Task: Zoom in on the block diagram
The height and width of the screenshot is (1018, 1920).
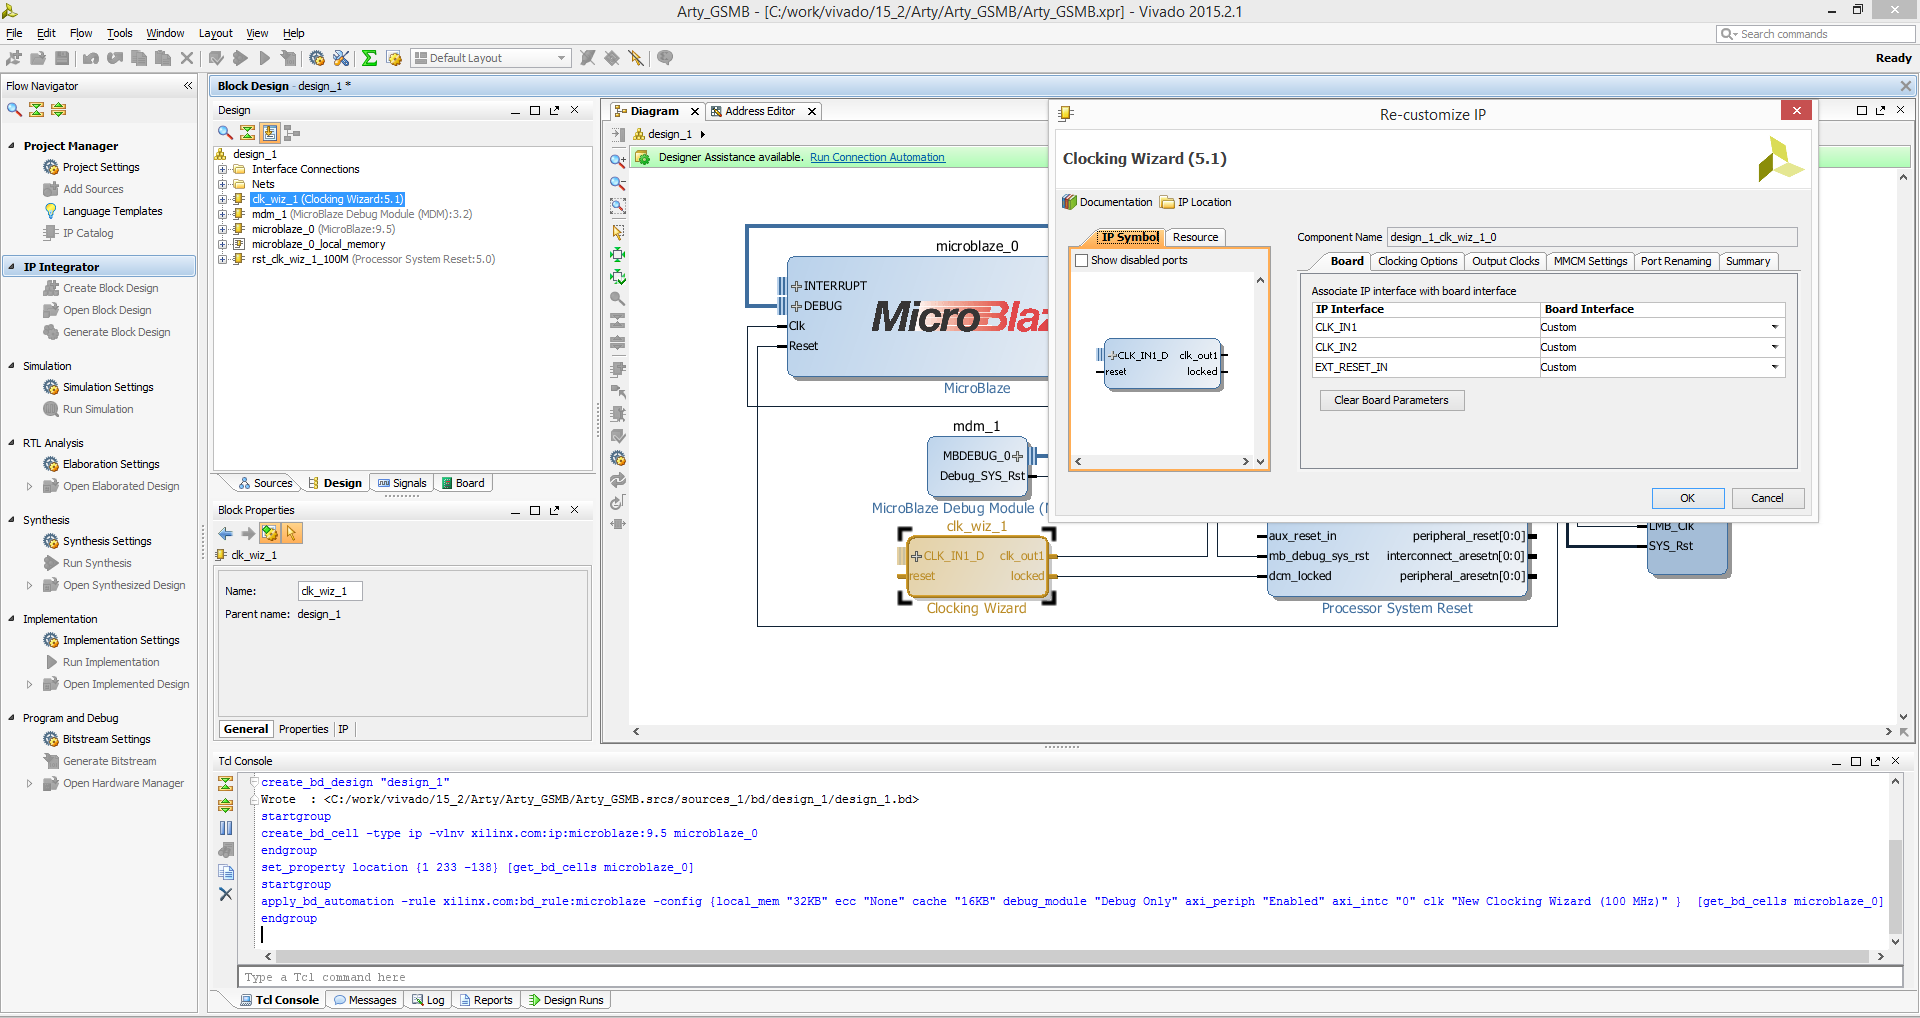Action: tap(618, 160)
